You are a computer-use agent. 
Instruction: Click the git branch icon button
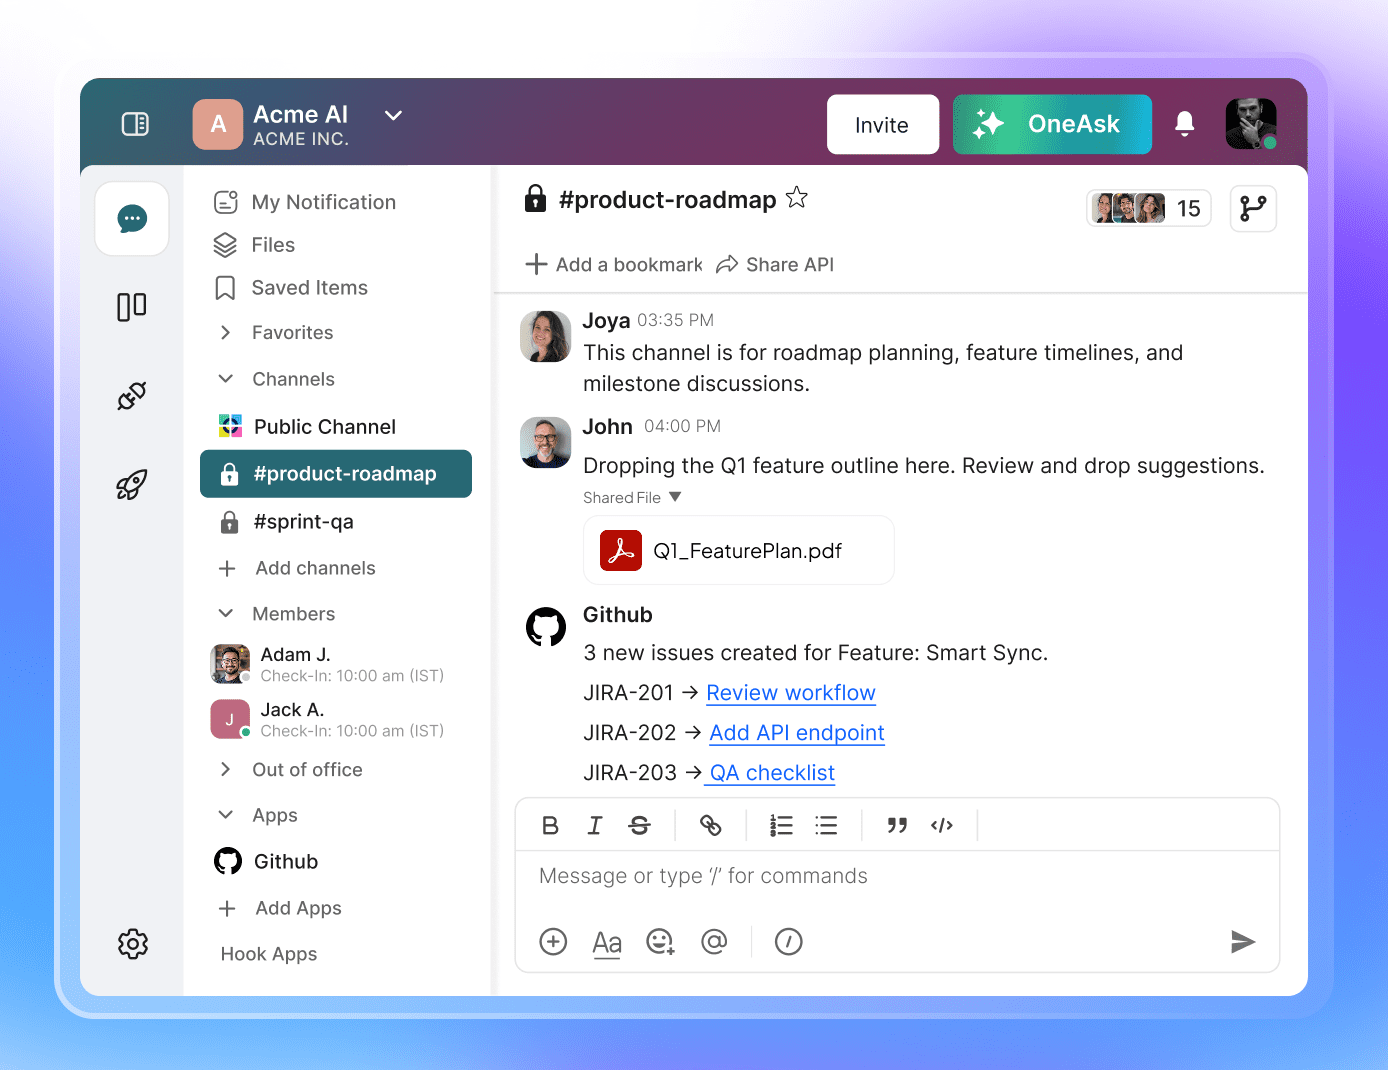(1252, 208)
